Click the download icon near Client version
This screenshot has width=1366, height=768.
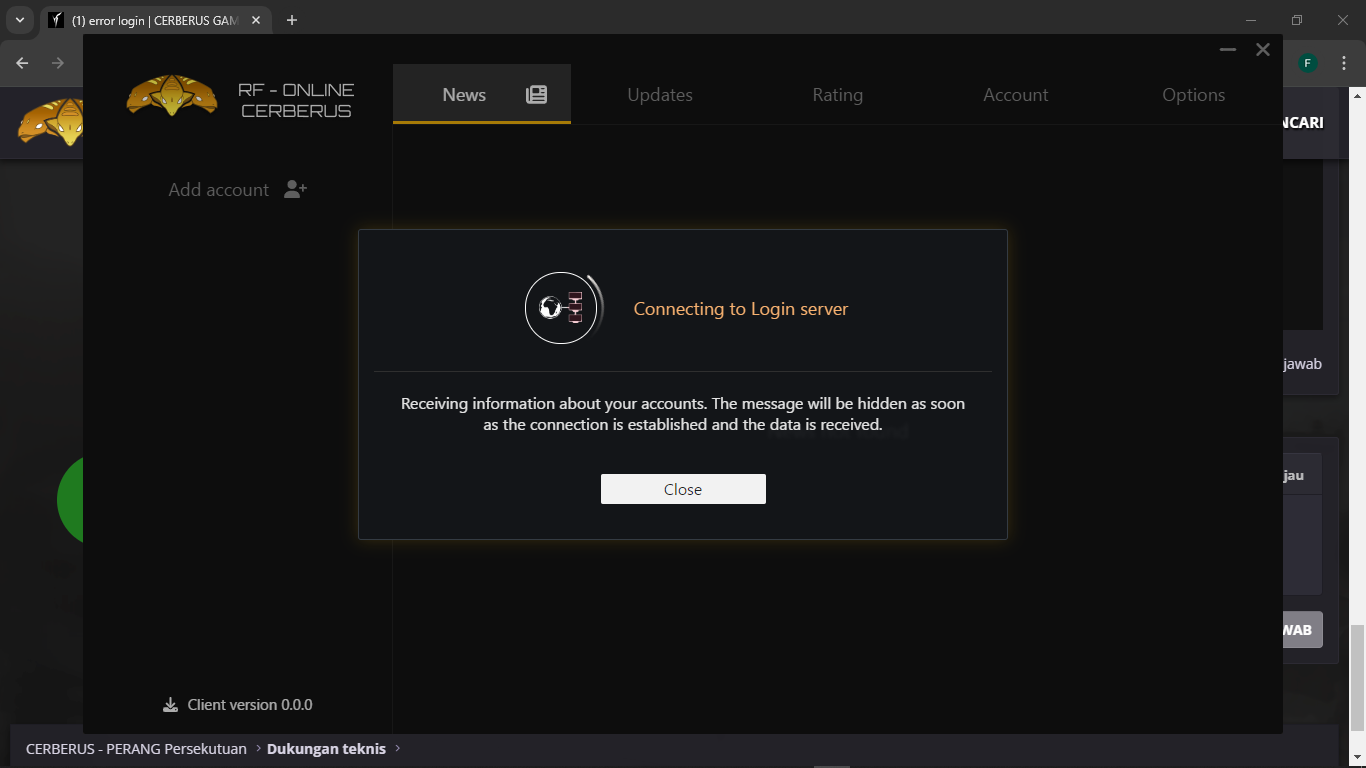click(170, 705)
